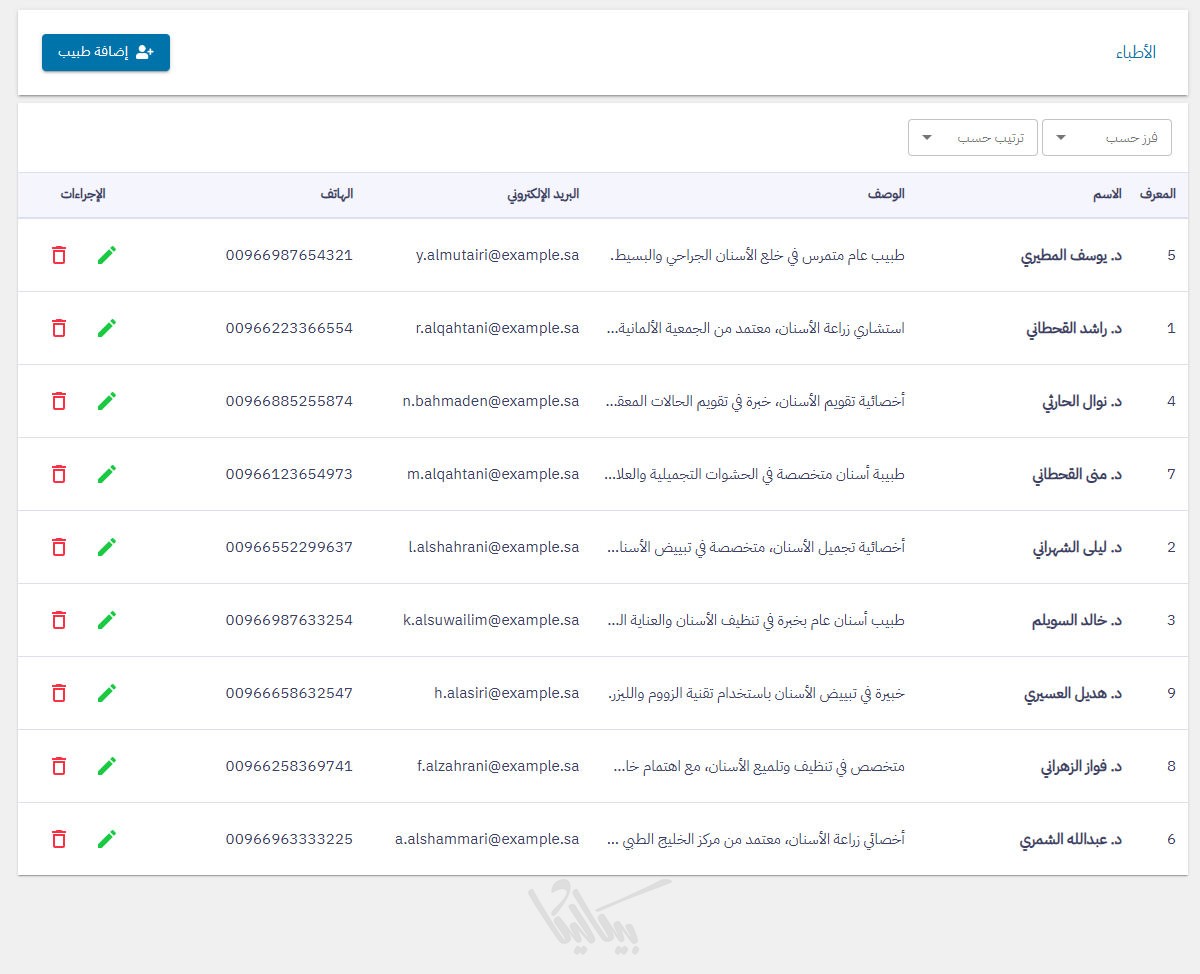Screen dimensions: 1200x974
Task: Click email n.bahmaden@example.sa
Action: 491,401
